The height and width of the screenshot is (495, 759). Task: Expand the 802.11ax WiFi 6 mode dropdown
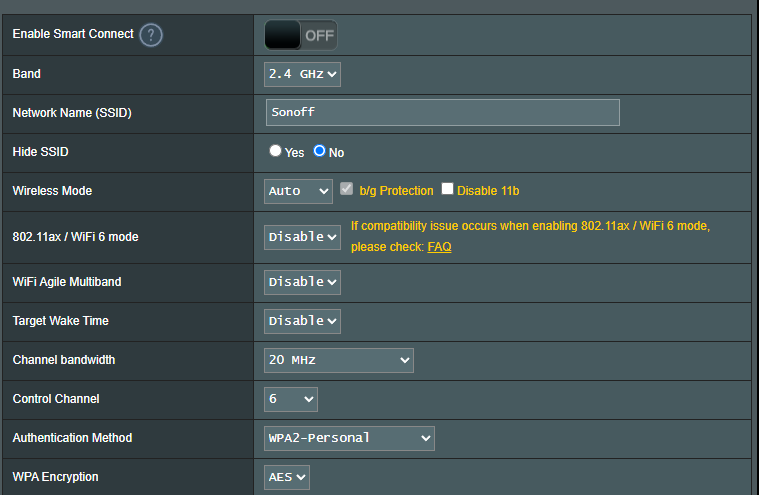[302, 237]
